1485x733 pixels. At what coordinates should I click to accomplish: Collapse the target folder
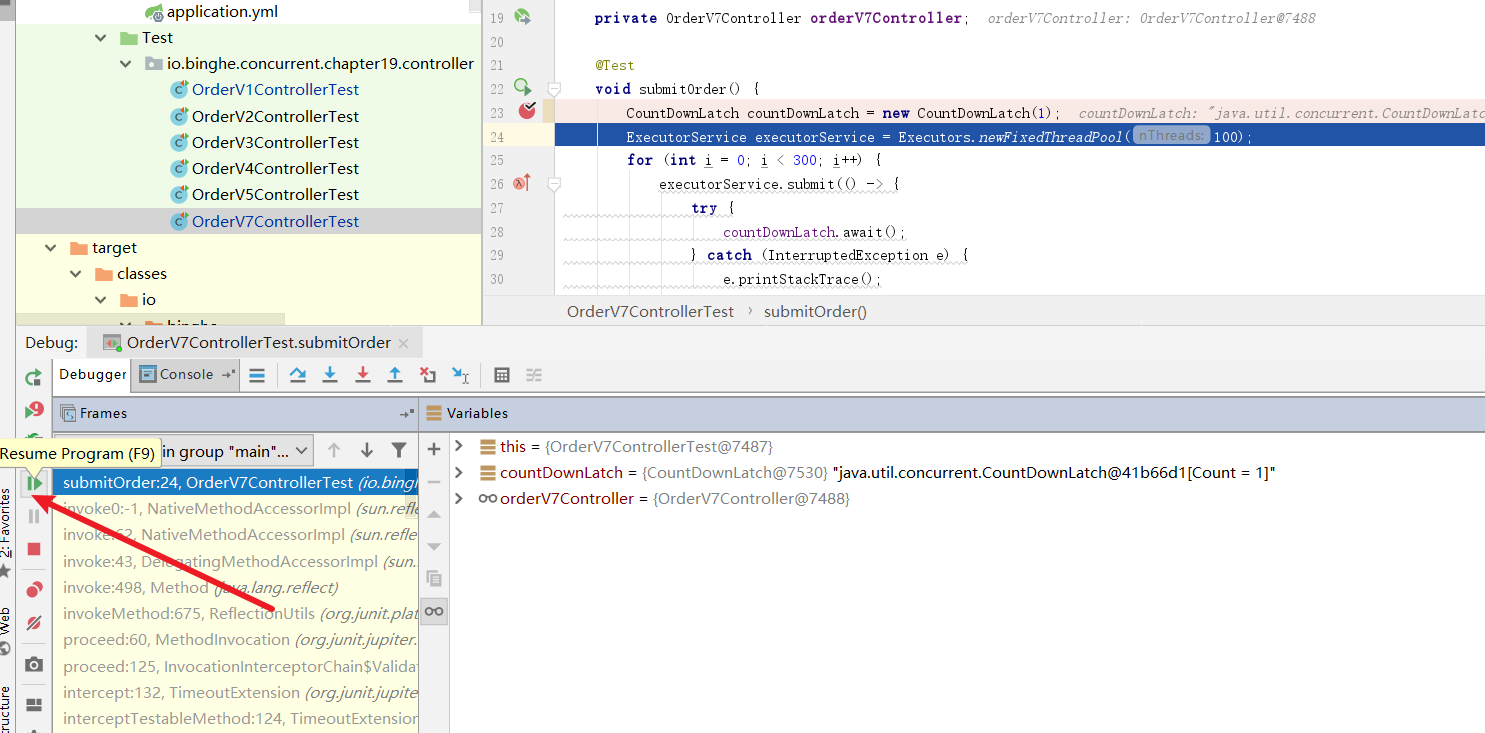(x=51, y=247)
